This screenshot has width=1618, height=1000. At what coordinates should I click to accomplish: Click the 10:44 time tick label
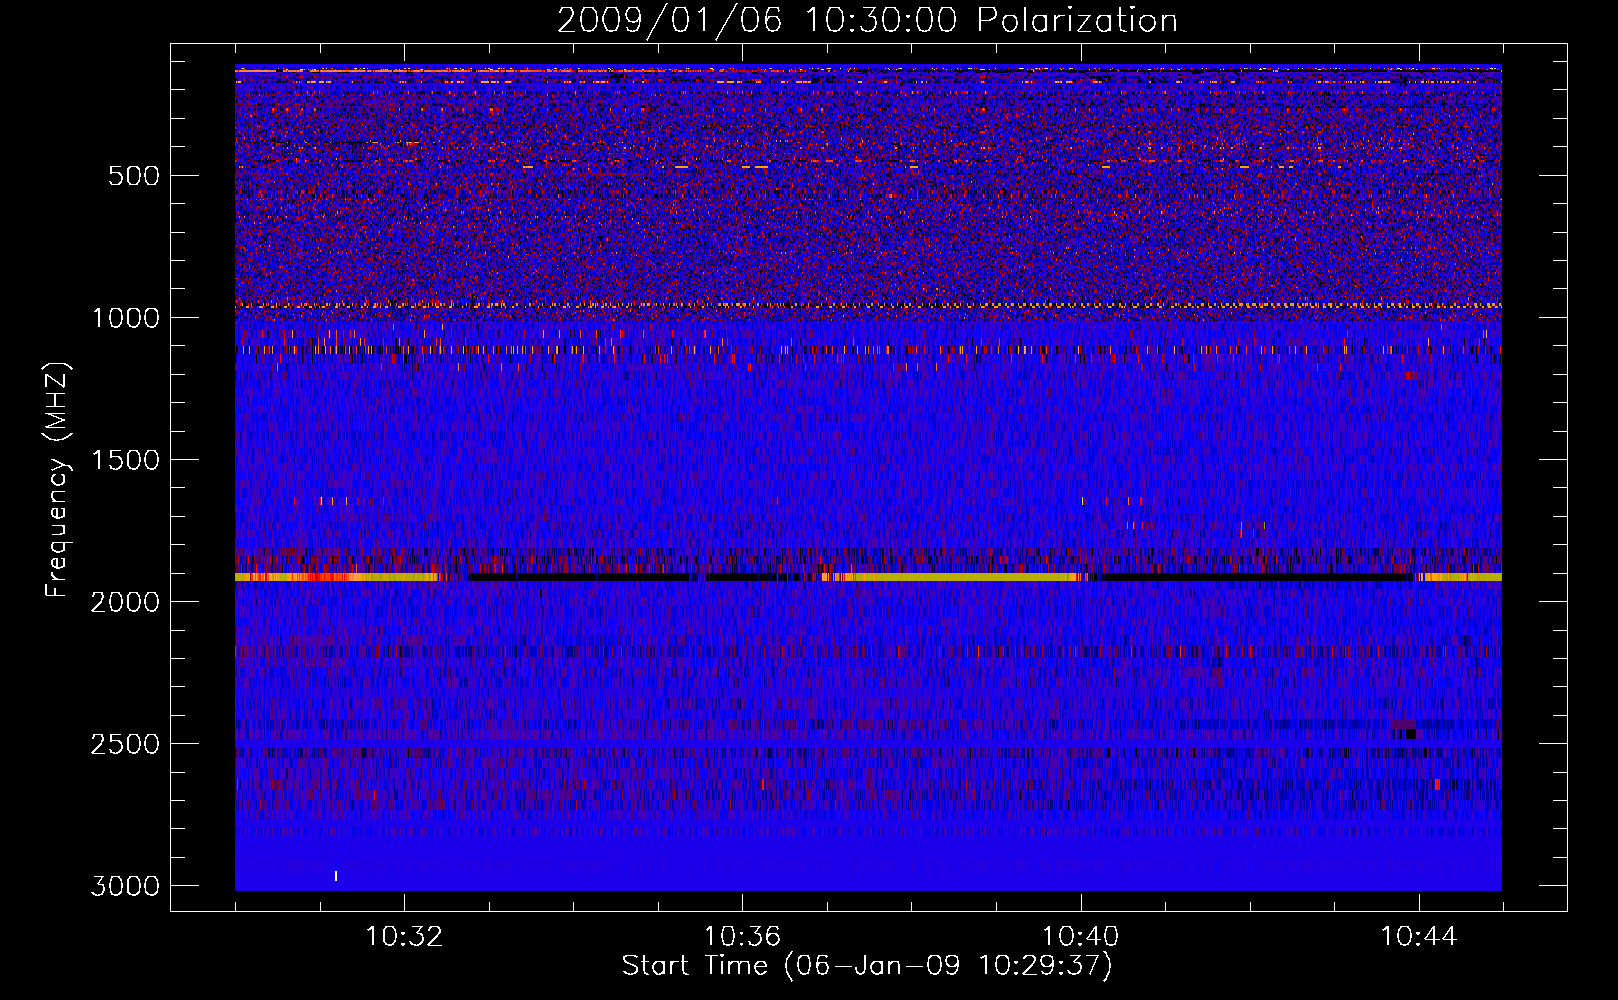point(1418,937)
